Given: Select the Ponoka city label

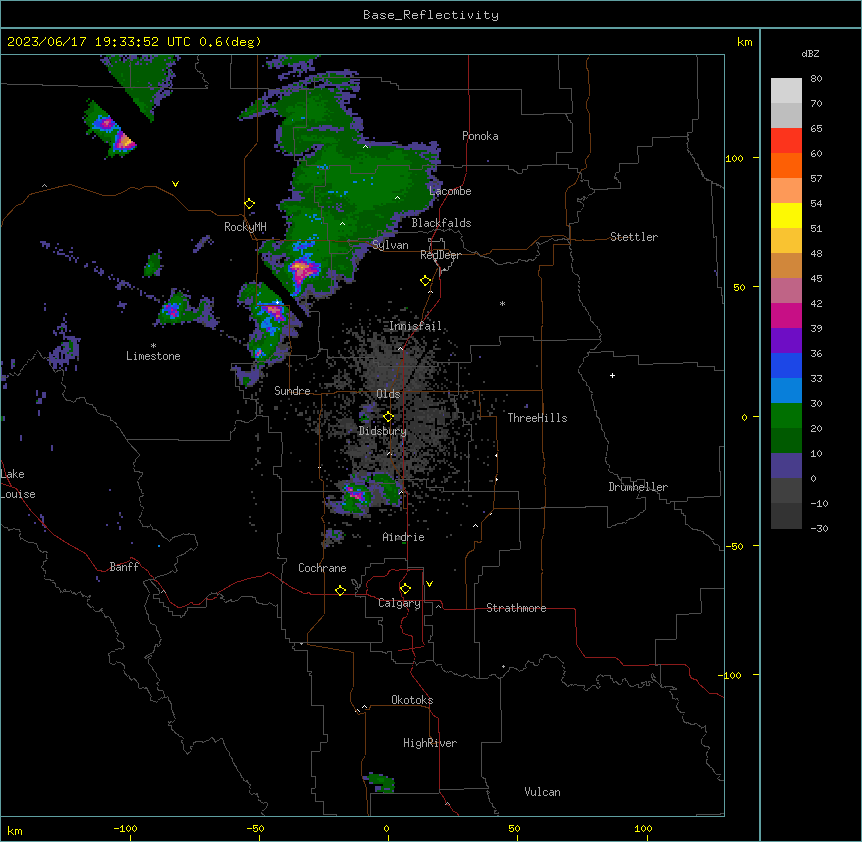Looking at the screenshot, I should pyautogui.click(x=480, y=136).
